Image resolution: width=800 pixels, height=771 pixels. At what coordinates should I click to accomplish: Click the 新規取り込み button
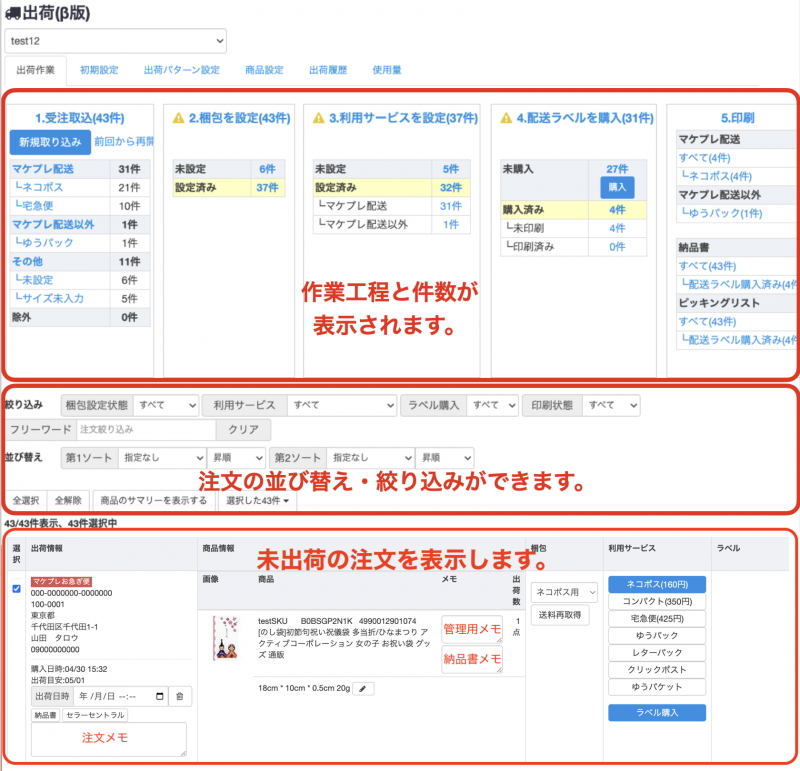50,142
